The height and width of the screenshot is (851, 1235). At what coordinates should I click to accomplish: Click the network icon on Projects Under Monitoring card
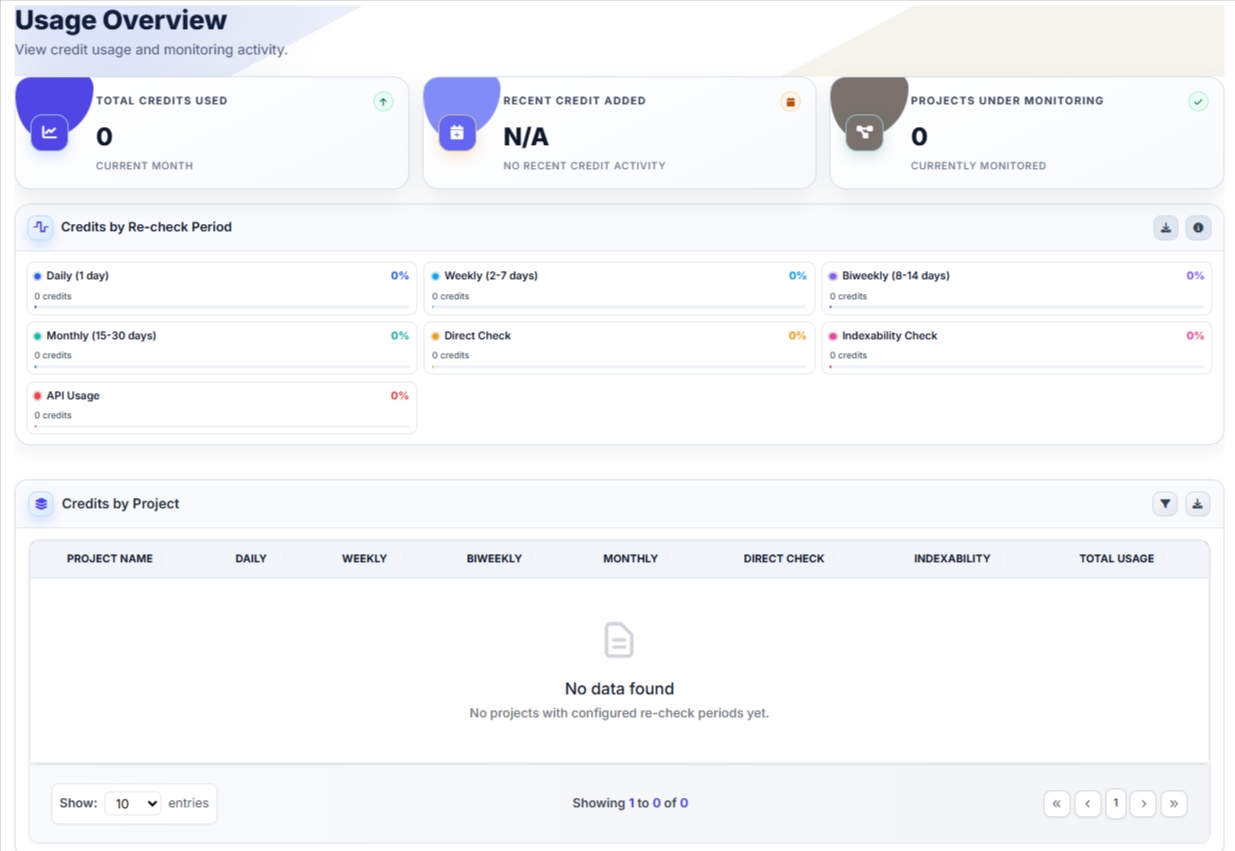(x=865, y=132)
